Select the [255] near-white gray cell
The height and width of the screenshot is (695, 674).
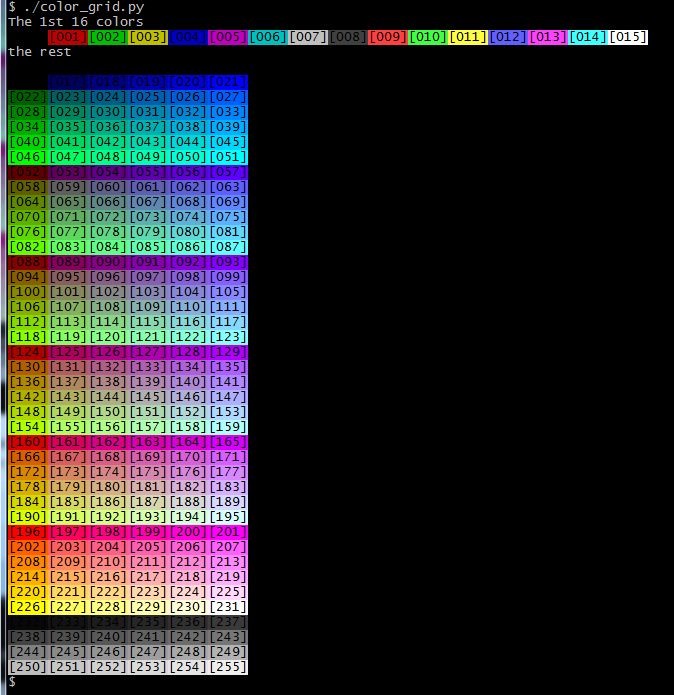[x=228, y=667]
